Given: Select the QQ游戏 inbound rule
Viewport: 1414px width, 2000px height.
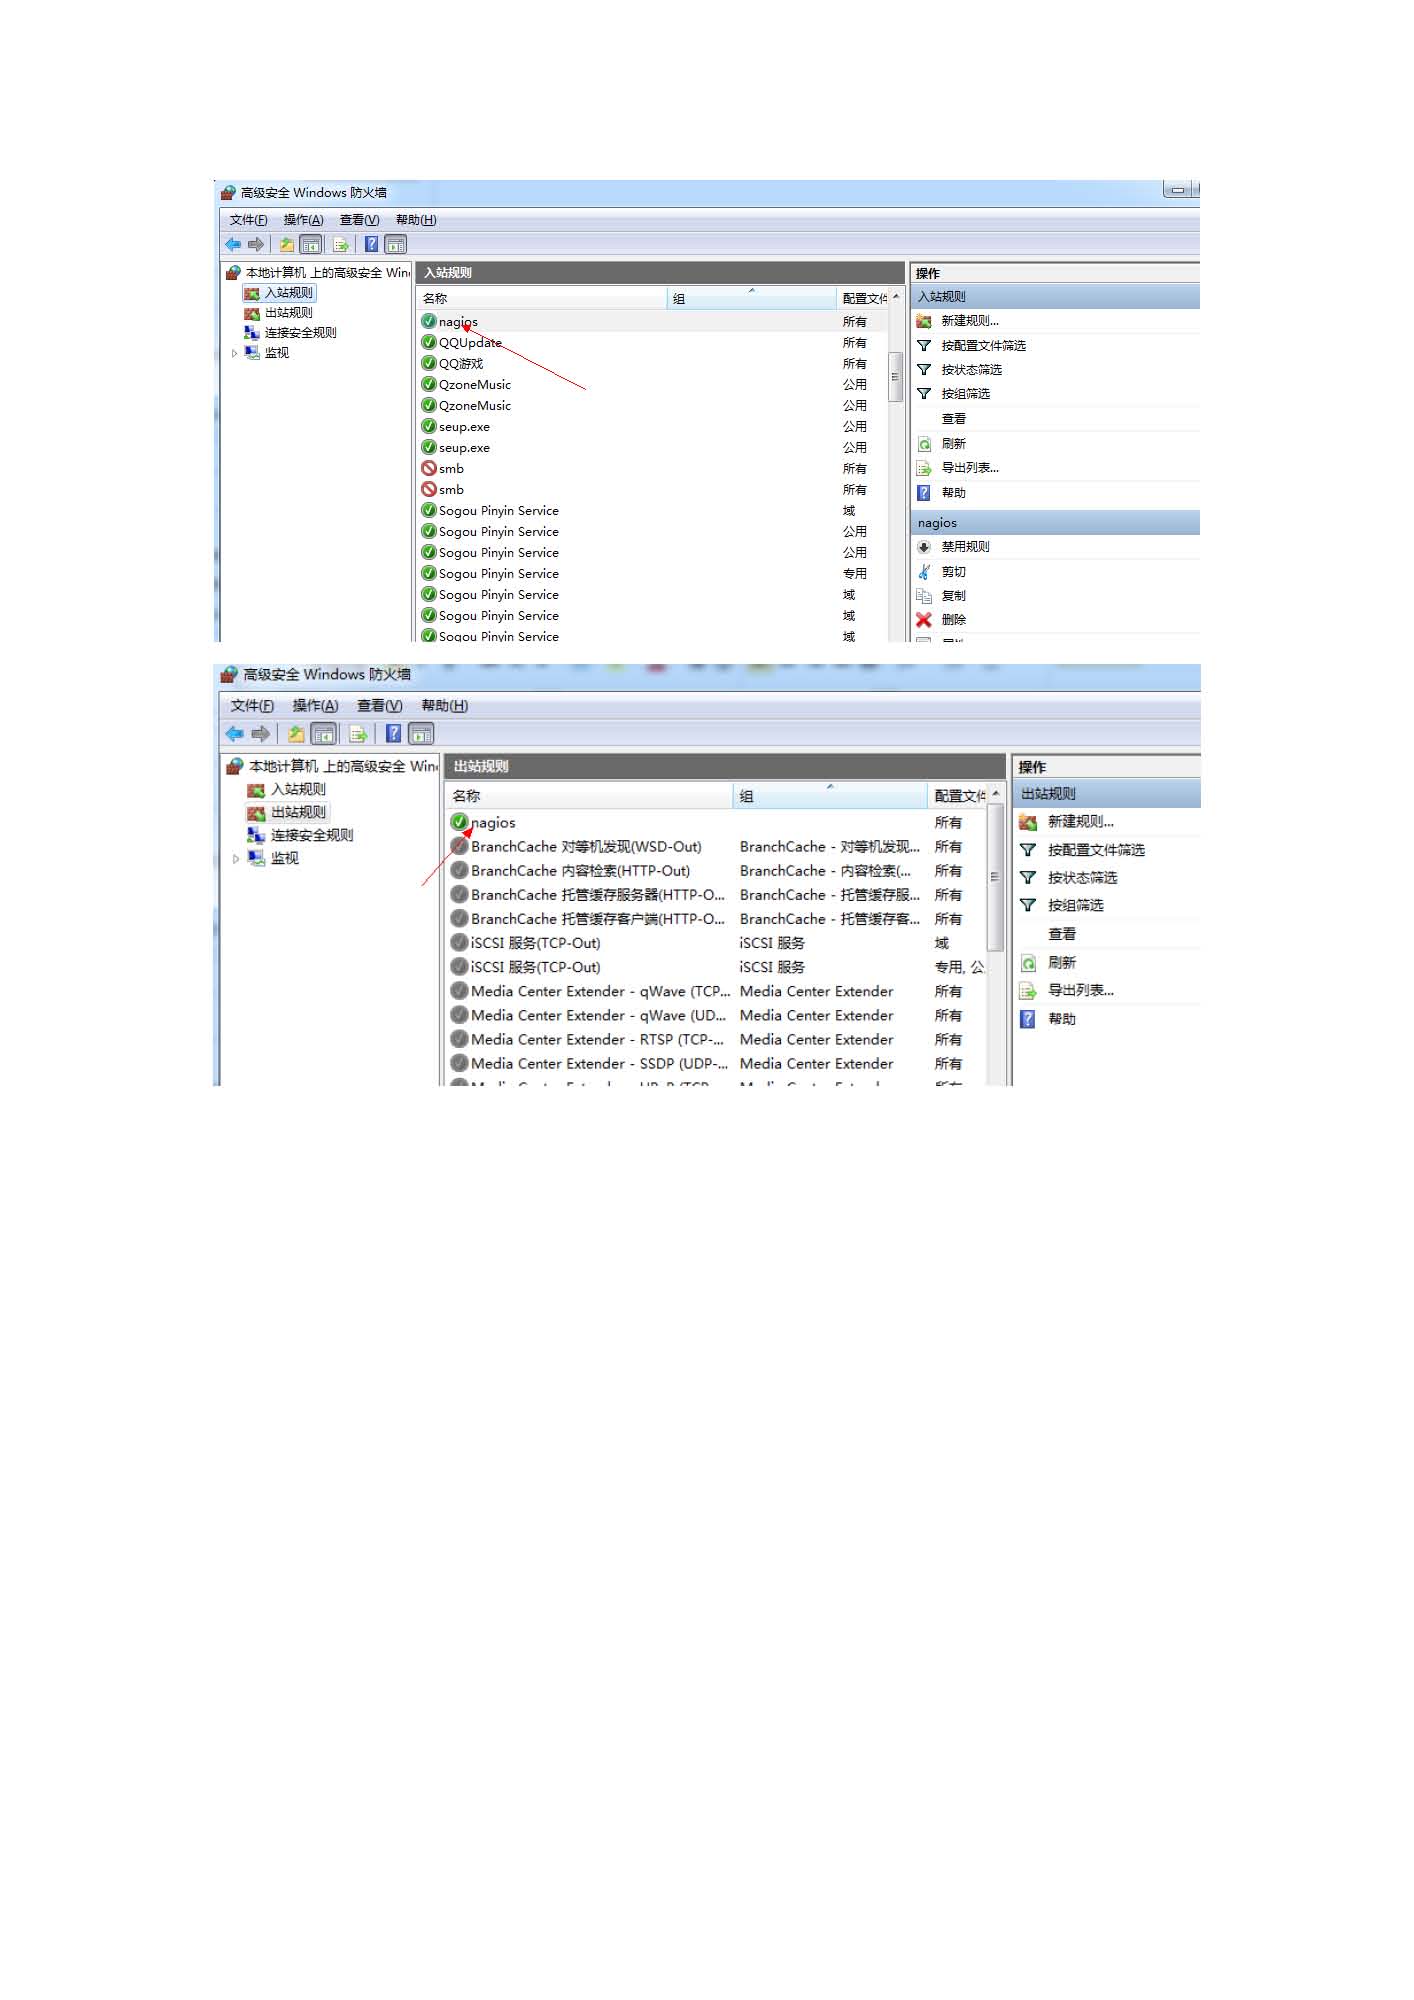Looking at the screenshot, I should [x=653, y=364].
